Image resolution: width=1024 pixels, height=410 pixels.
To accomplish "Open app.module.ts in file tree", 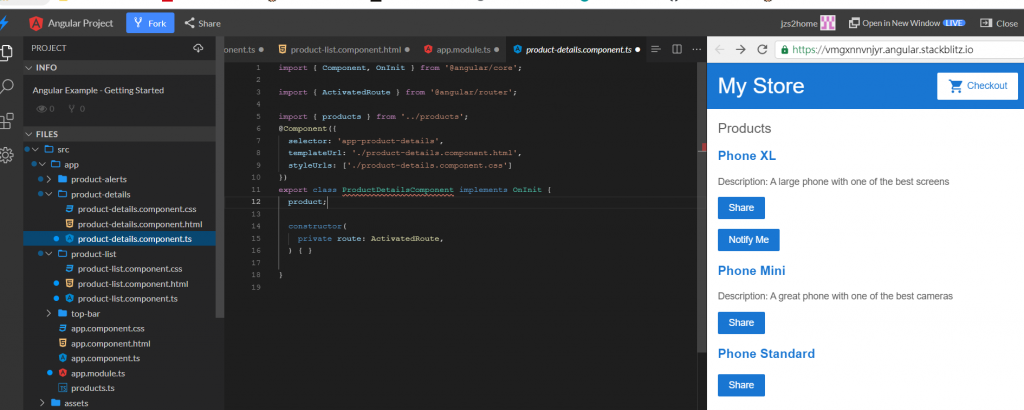I will click(x=98, y=373).
